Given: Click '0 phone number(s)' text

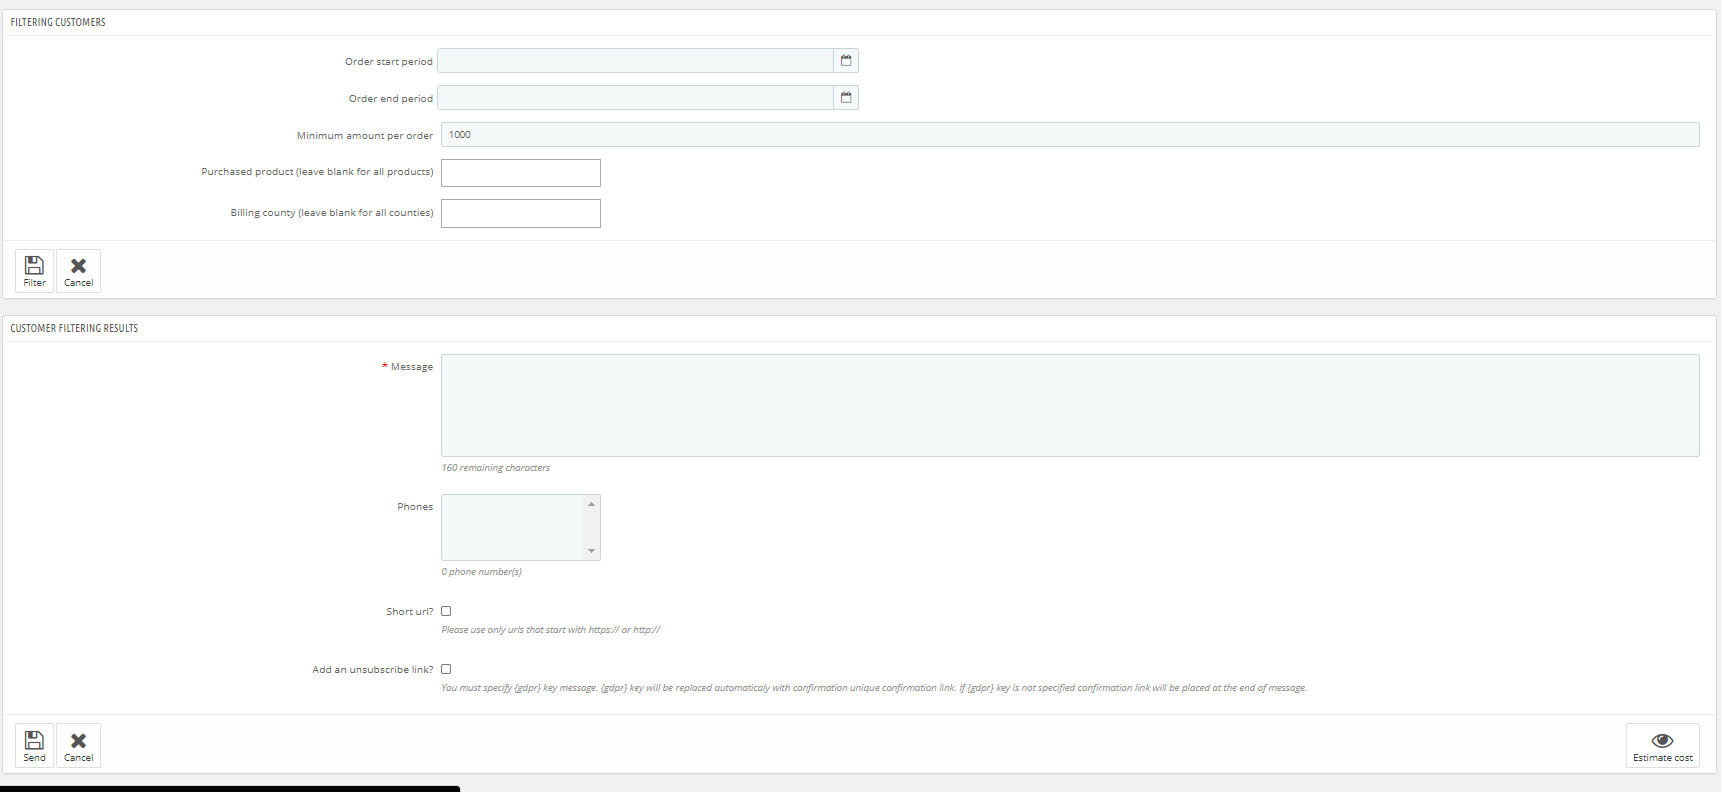Looking at the screenshot, I should (482, 572).
